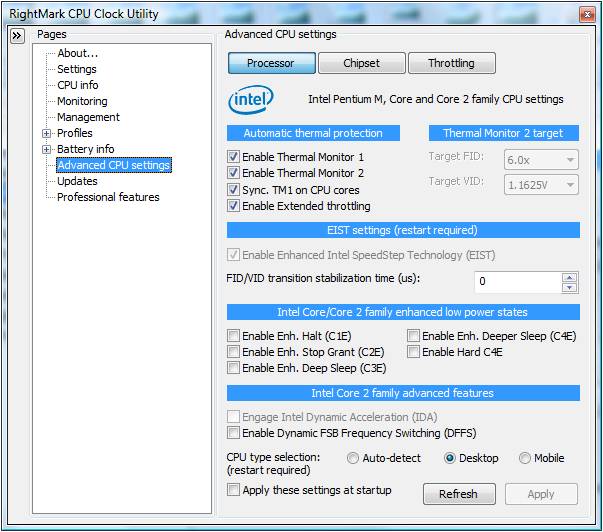This screenshot has height=532, width=603.
Task: Click the Apply button
Action: [x=541, y=494]
